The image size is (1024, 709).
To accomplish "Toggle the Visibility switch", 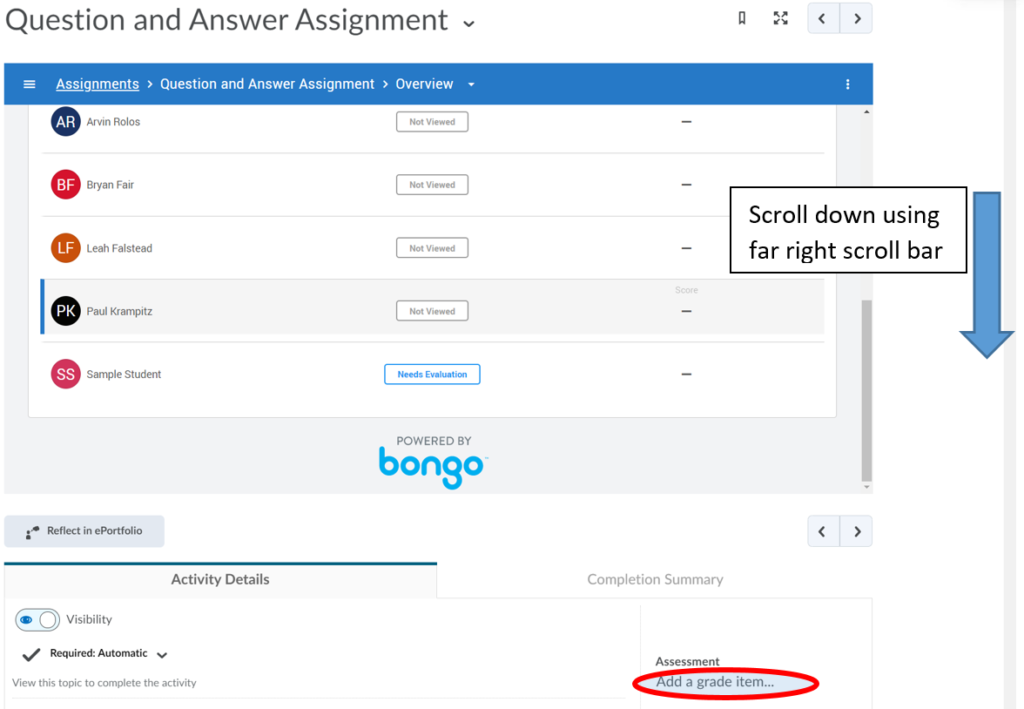I will [38, 620].
